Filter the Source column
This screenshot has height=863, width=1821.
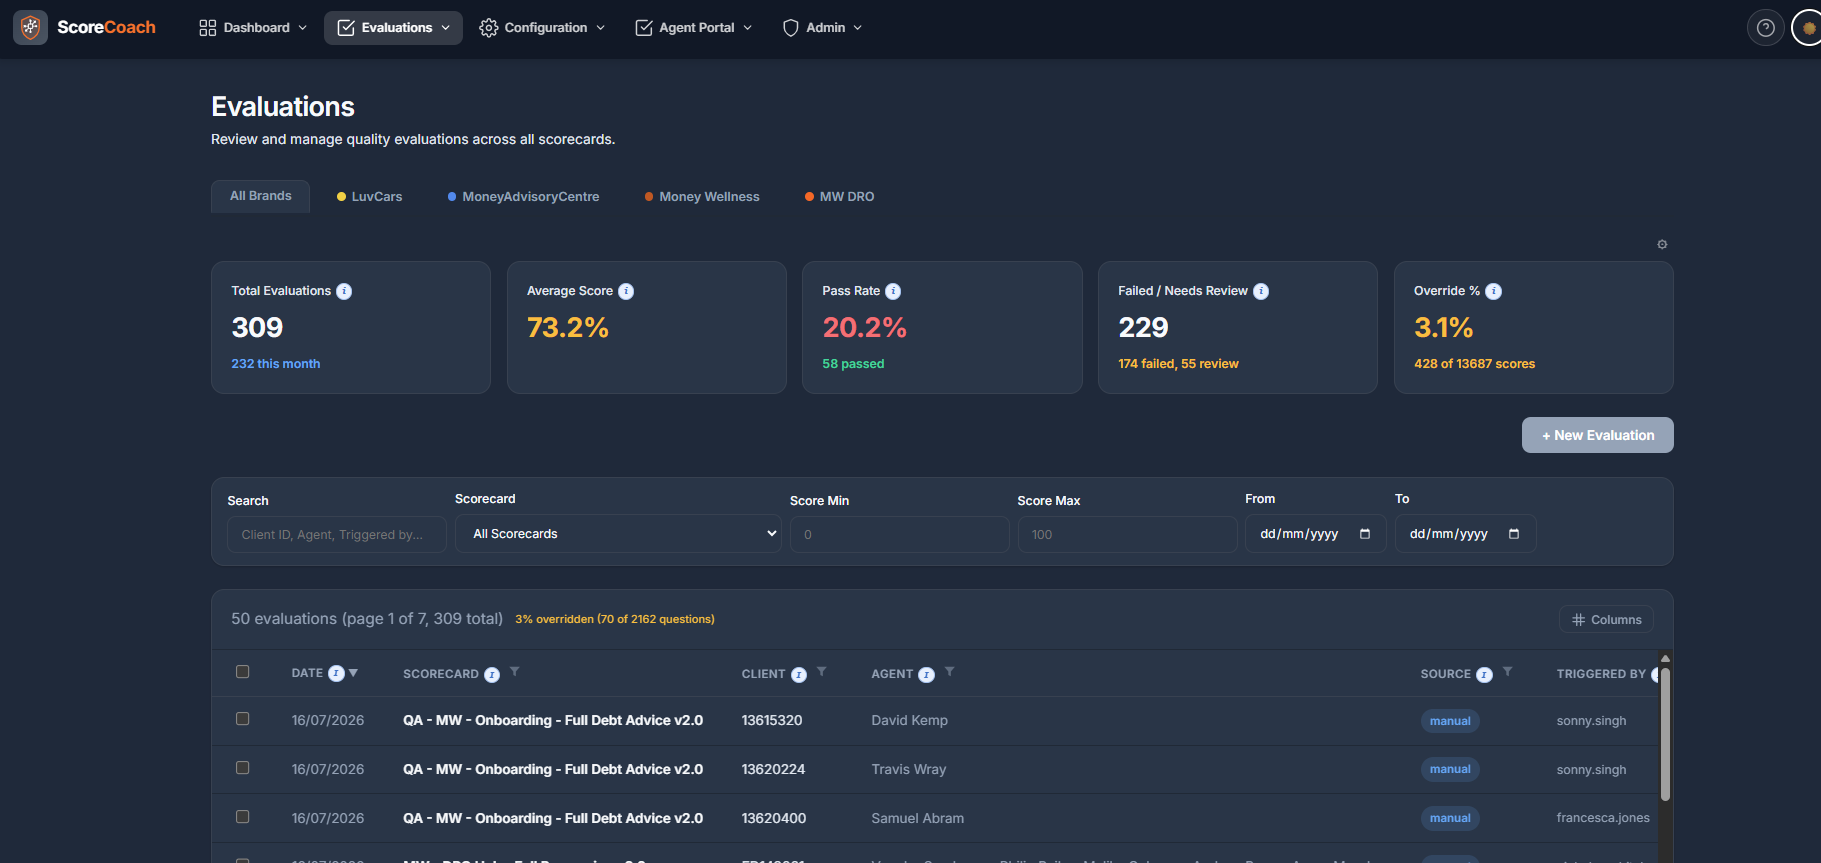1507,672
